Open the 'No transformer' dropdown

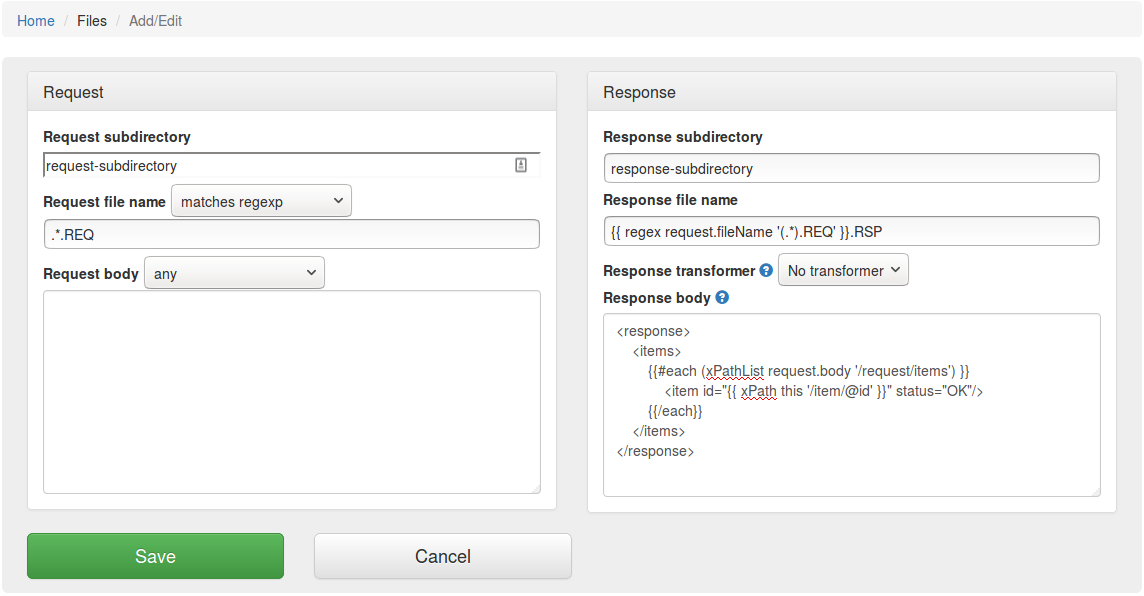point(842,270)
